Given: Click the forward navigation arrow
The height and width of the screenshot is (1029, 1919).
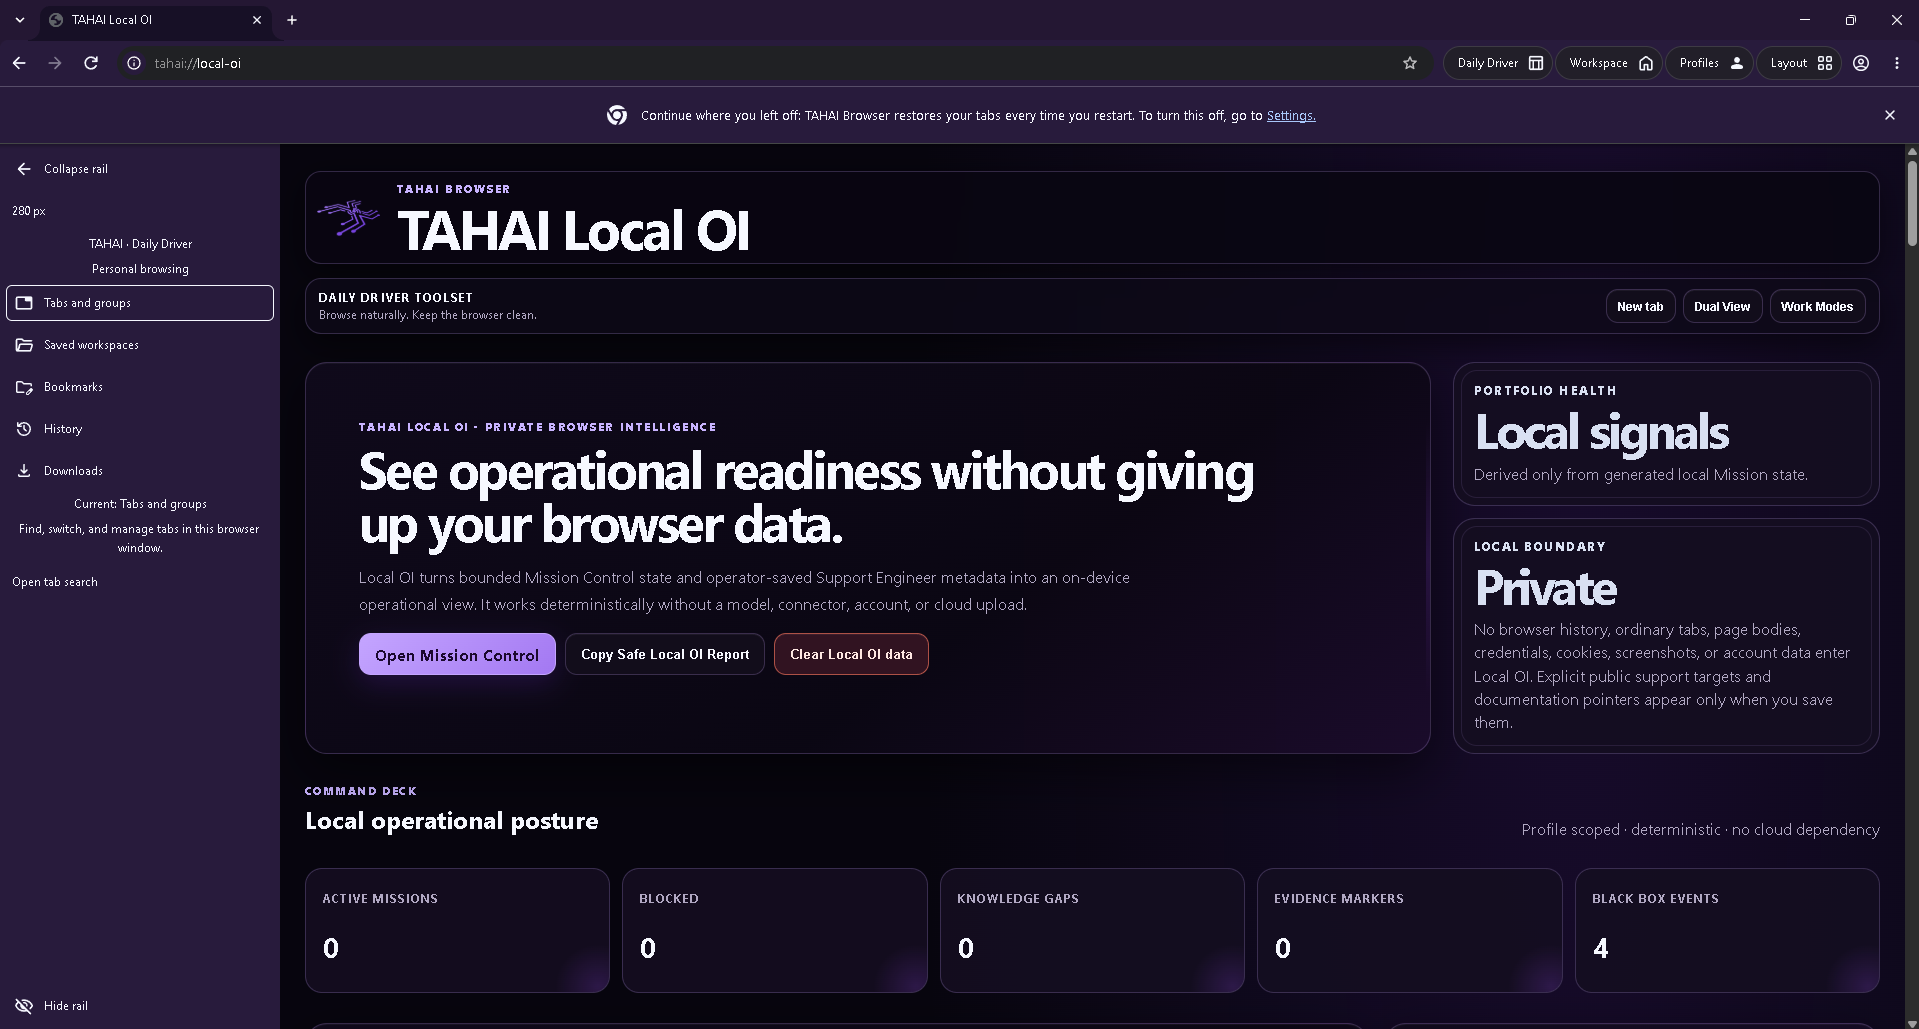Looking at the screenshot, I should [x=55, y=63].
